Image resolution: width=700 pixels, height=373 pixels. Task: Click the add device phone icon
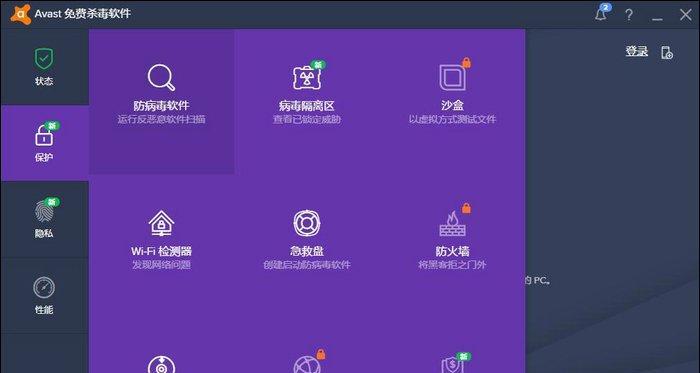pyautogui.click(x=667, y=52)
